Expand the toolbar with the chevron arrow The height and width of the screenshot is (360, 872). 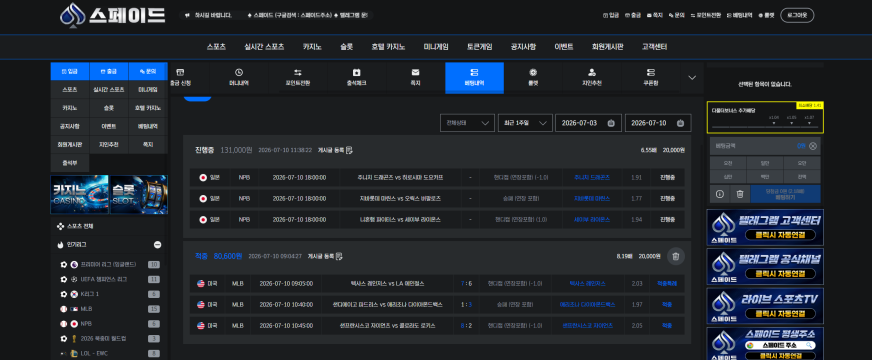click(692, 78)
